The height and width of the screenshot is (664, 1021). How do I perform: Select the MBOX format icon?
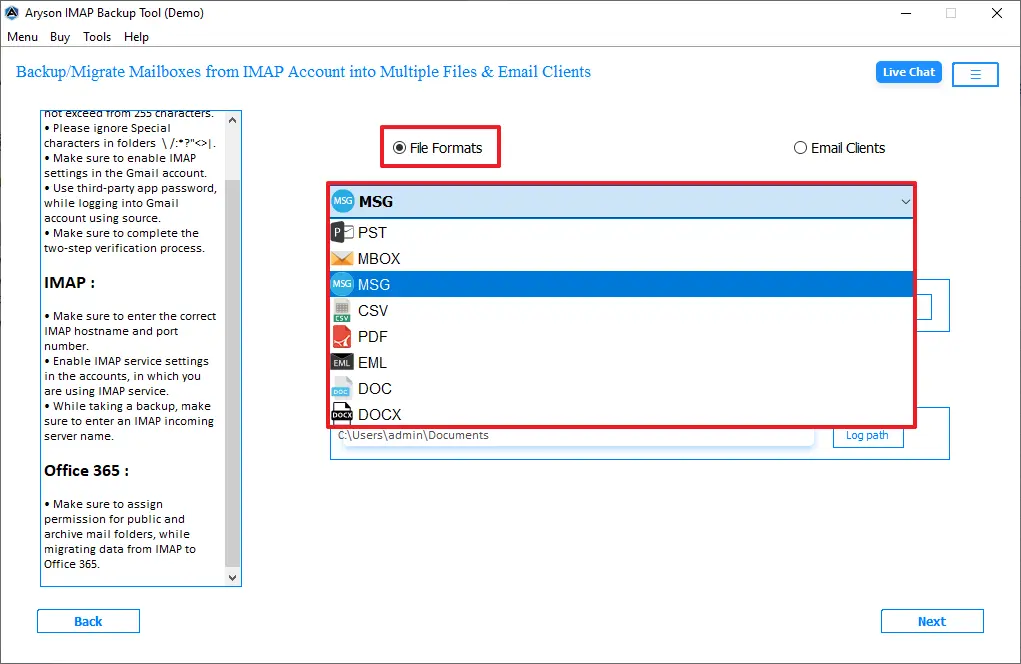pos(341,258)
